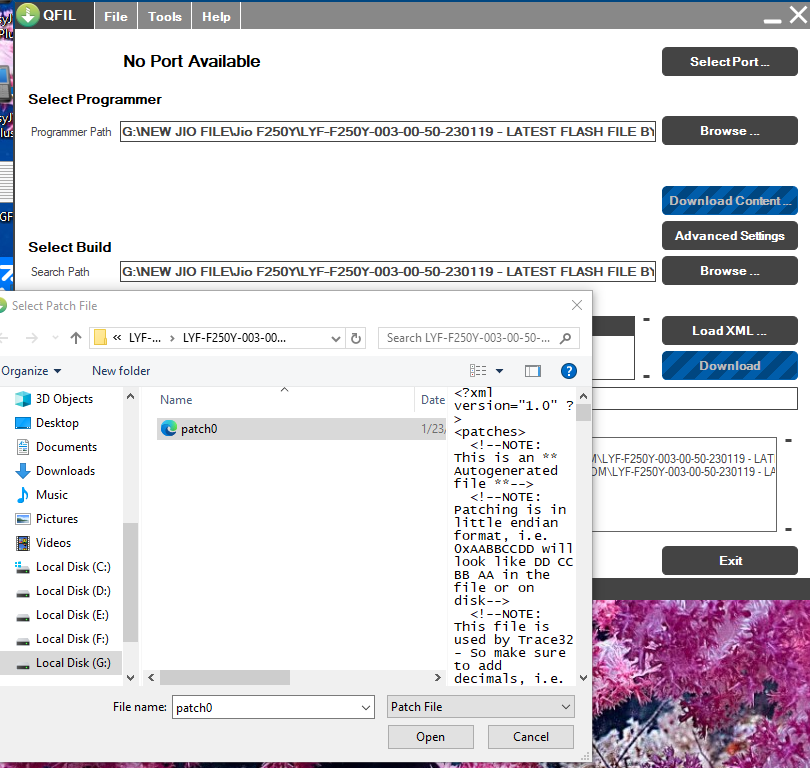Open the Help menu
The height and width of the screenshot is (768, 810).
[216, 16]
